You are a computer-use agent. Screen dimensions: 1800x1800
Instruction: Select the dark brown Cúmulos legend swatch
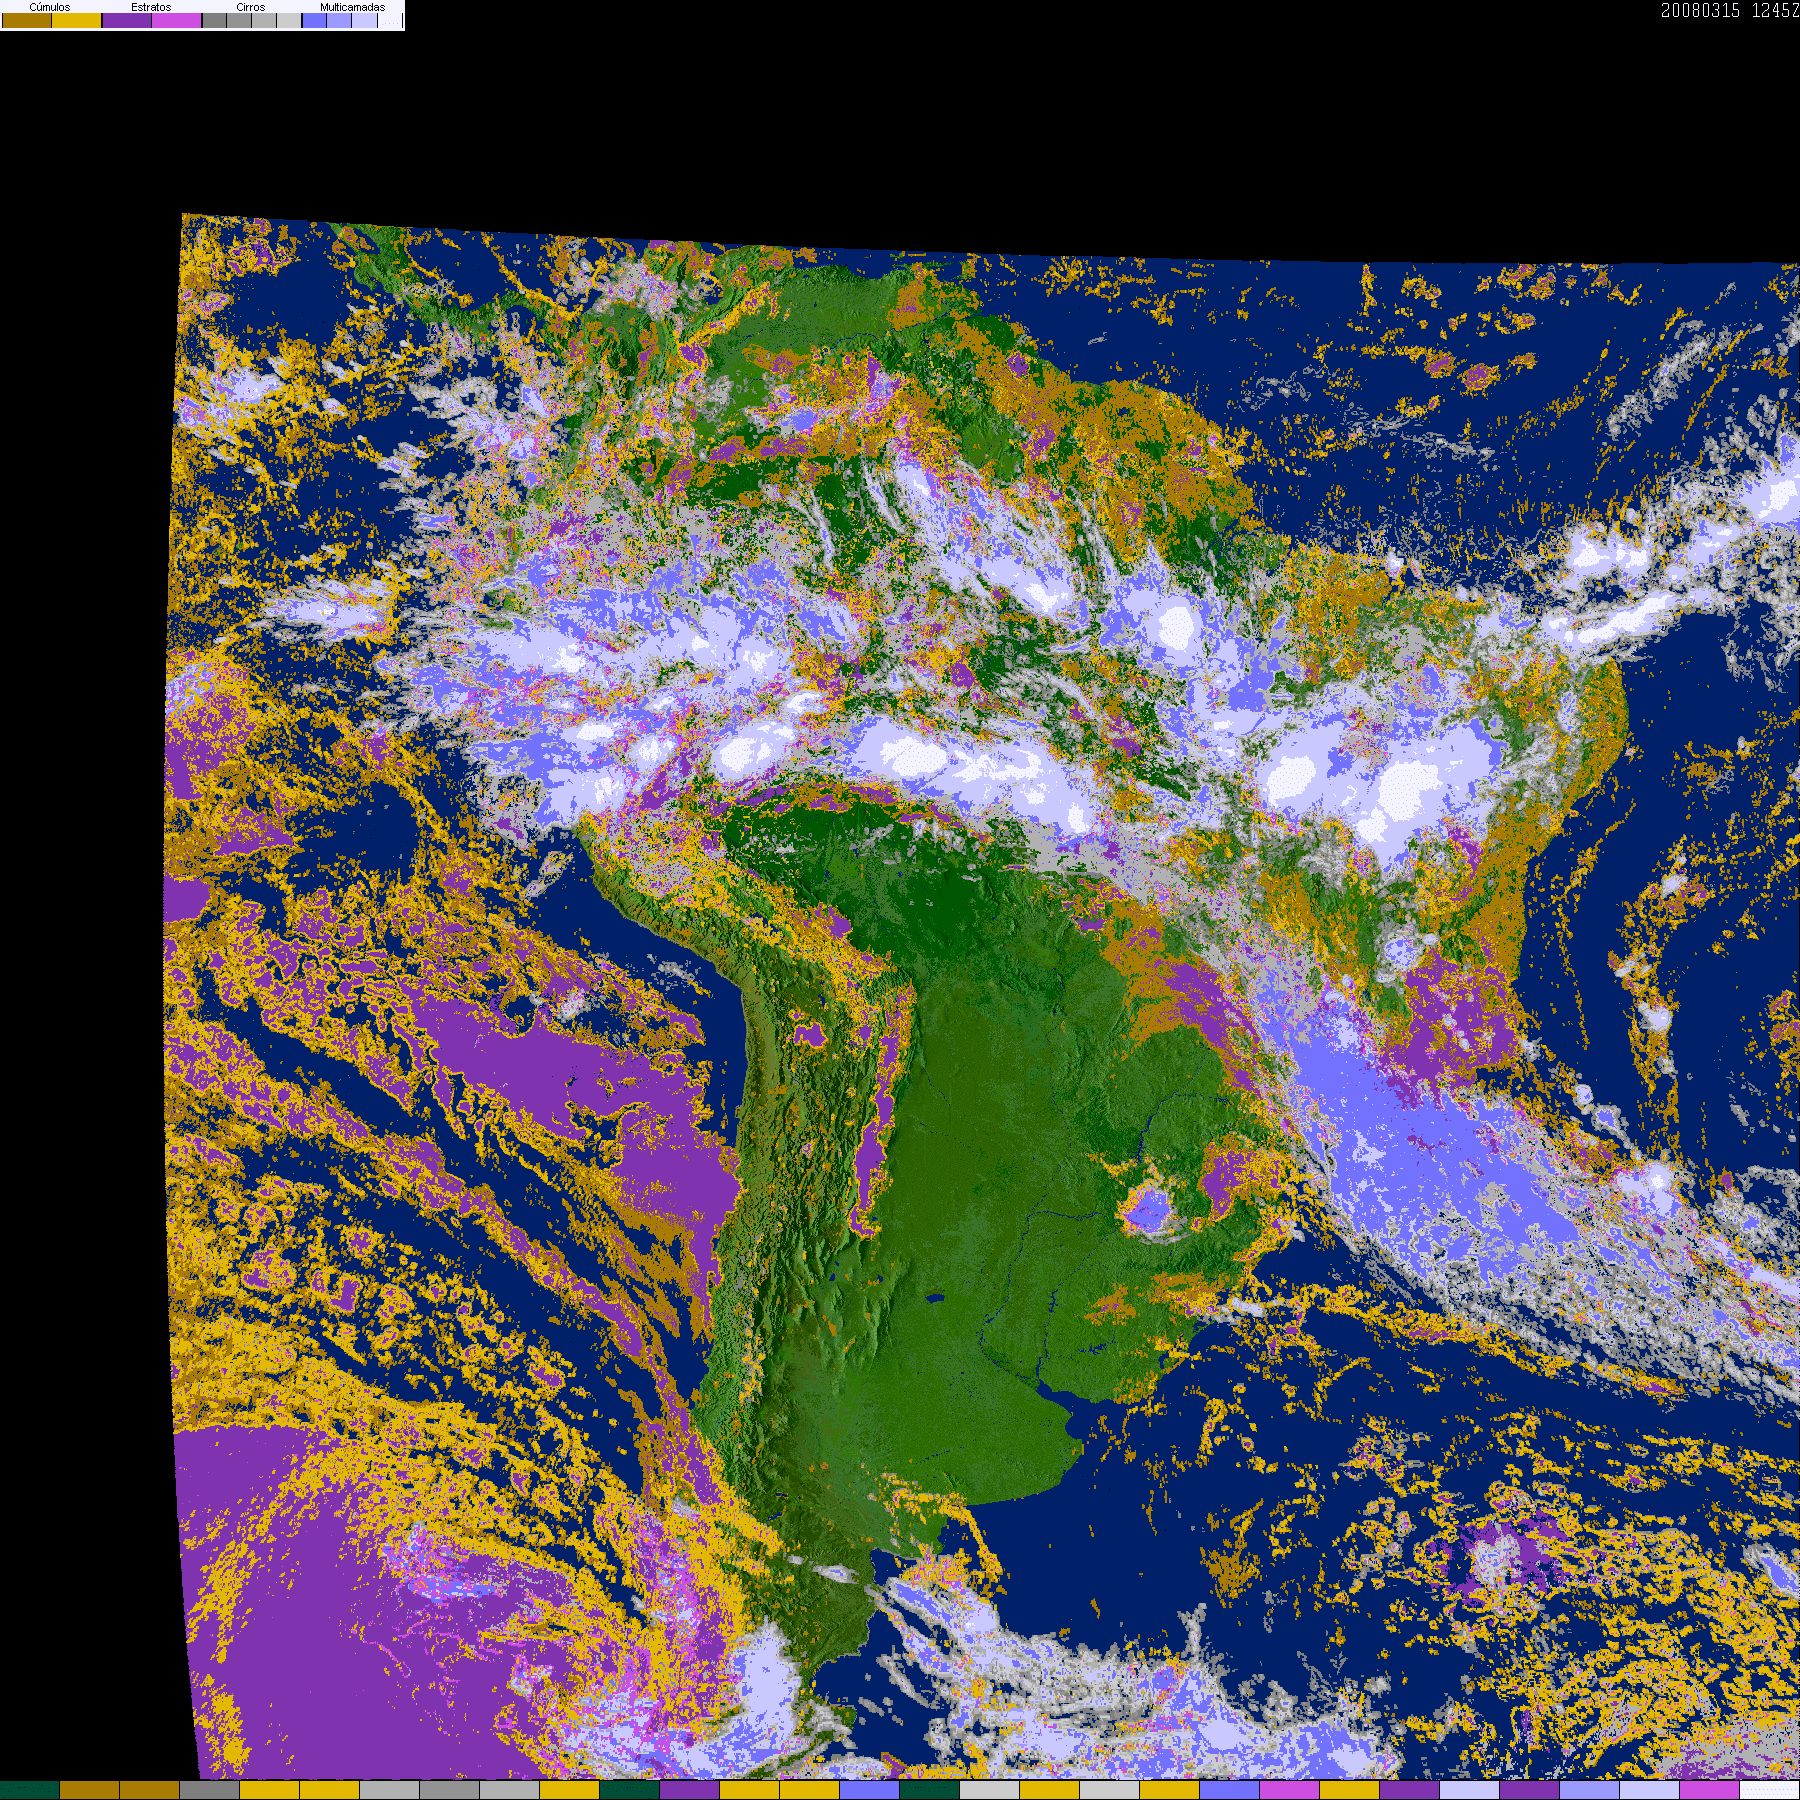[27, 20]
